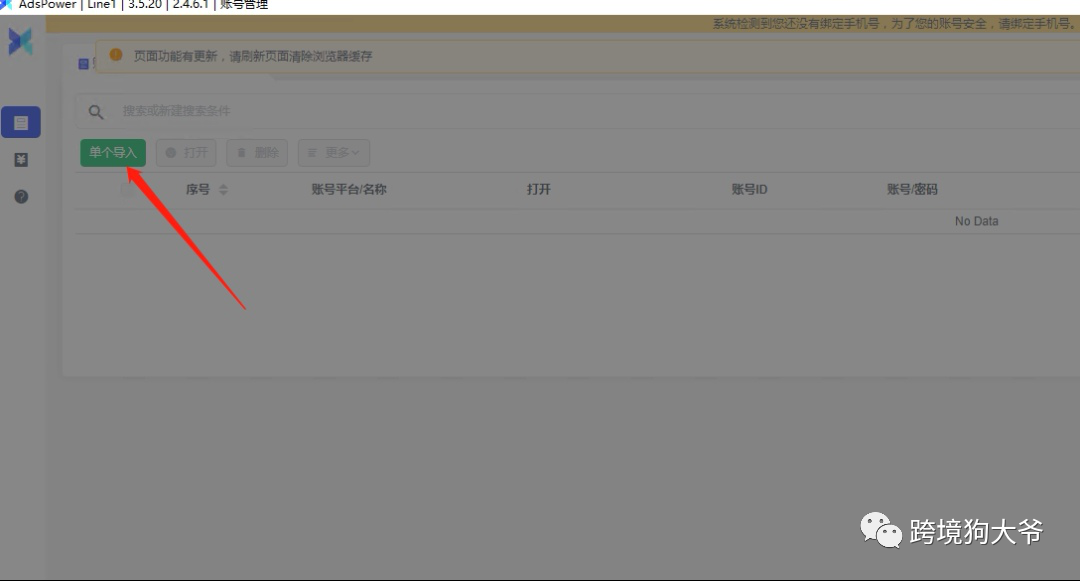Click the warning icon in update notice banner
The image size is (1080, 581).
click(x=117, y=56)
